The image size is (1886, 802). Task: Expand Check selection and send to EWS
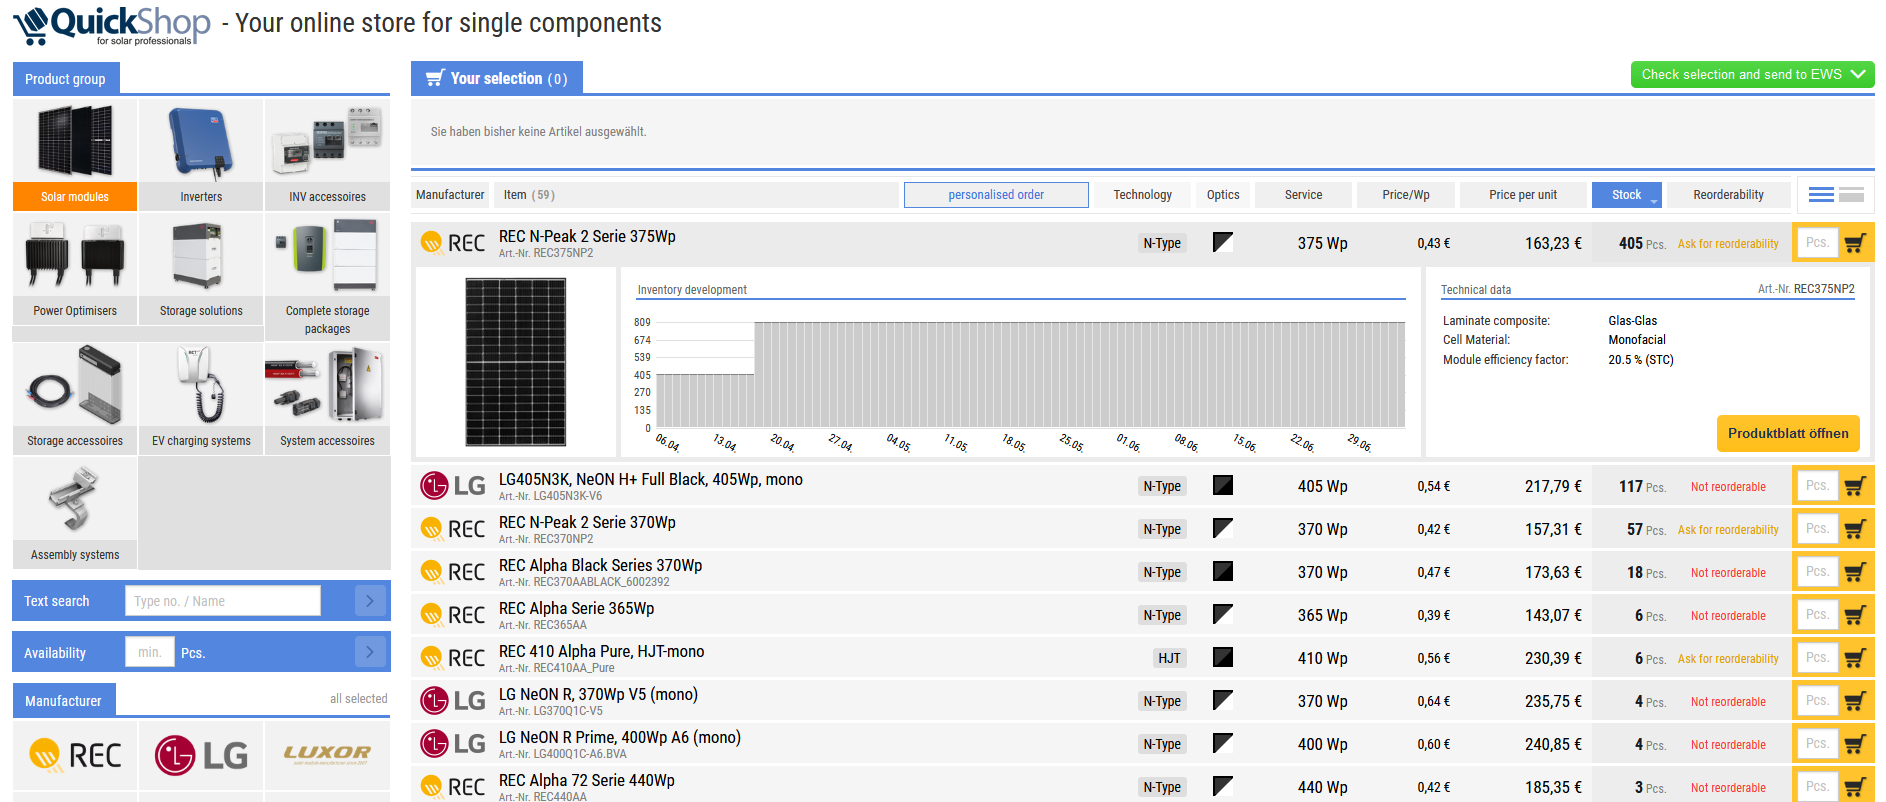coord(1752,75)
